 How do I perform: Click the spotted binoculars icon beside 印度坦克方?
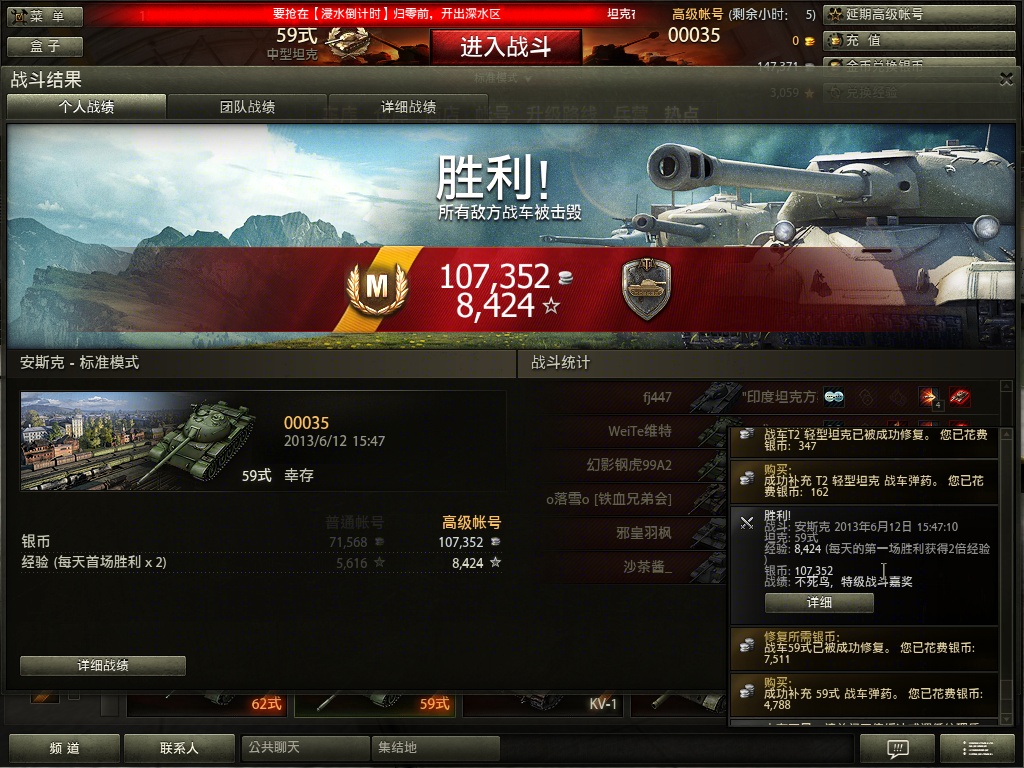tap(834, 396)
